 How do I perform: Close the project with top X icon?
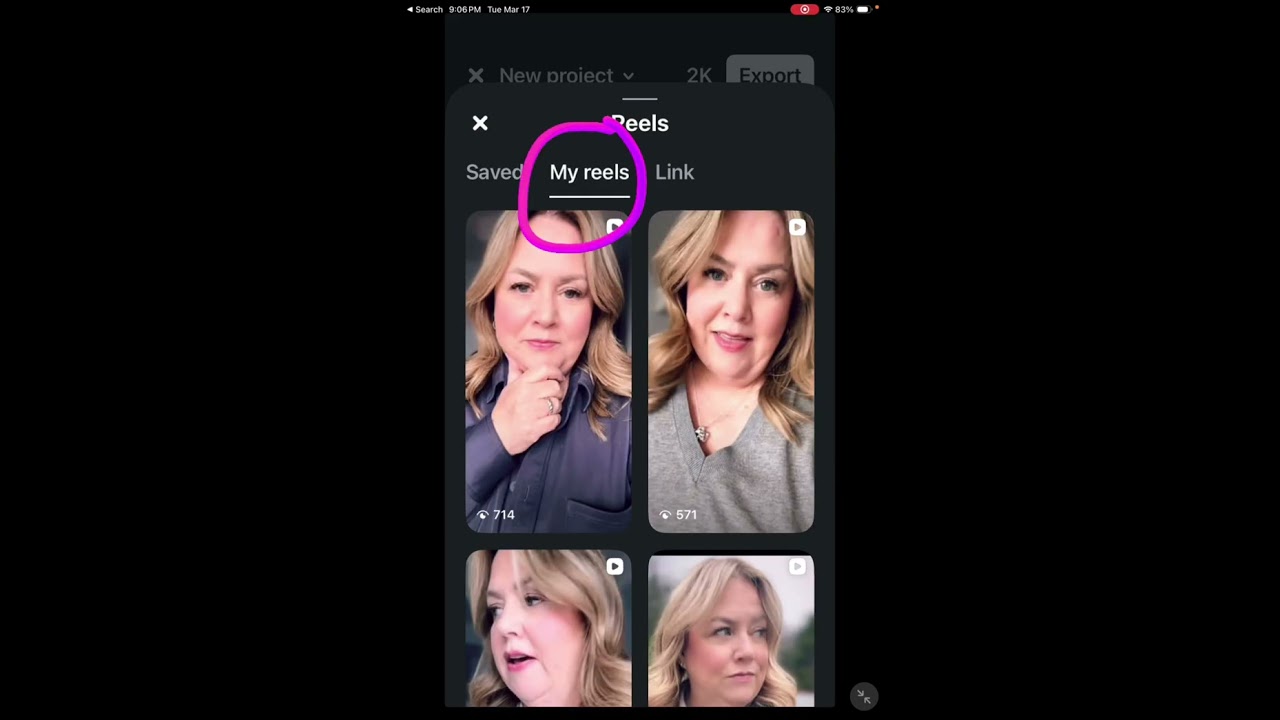[x=476, y=76]
